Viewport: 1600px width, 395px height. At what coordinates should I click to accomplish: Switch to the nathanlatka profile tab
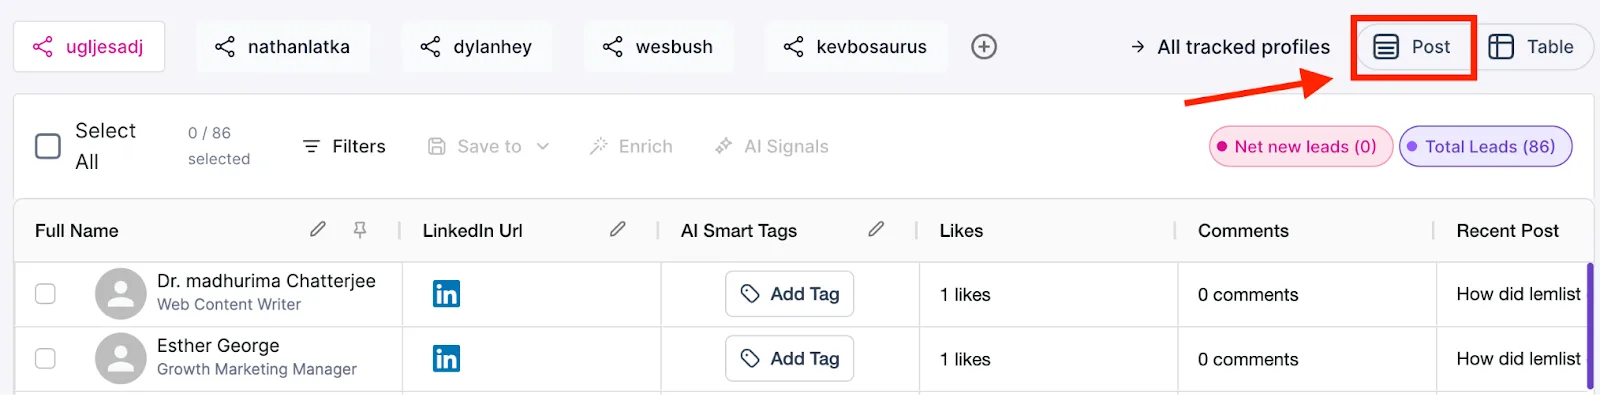pyautogui.click(x=283, y=47)
